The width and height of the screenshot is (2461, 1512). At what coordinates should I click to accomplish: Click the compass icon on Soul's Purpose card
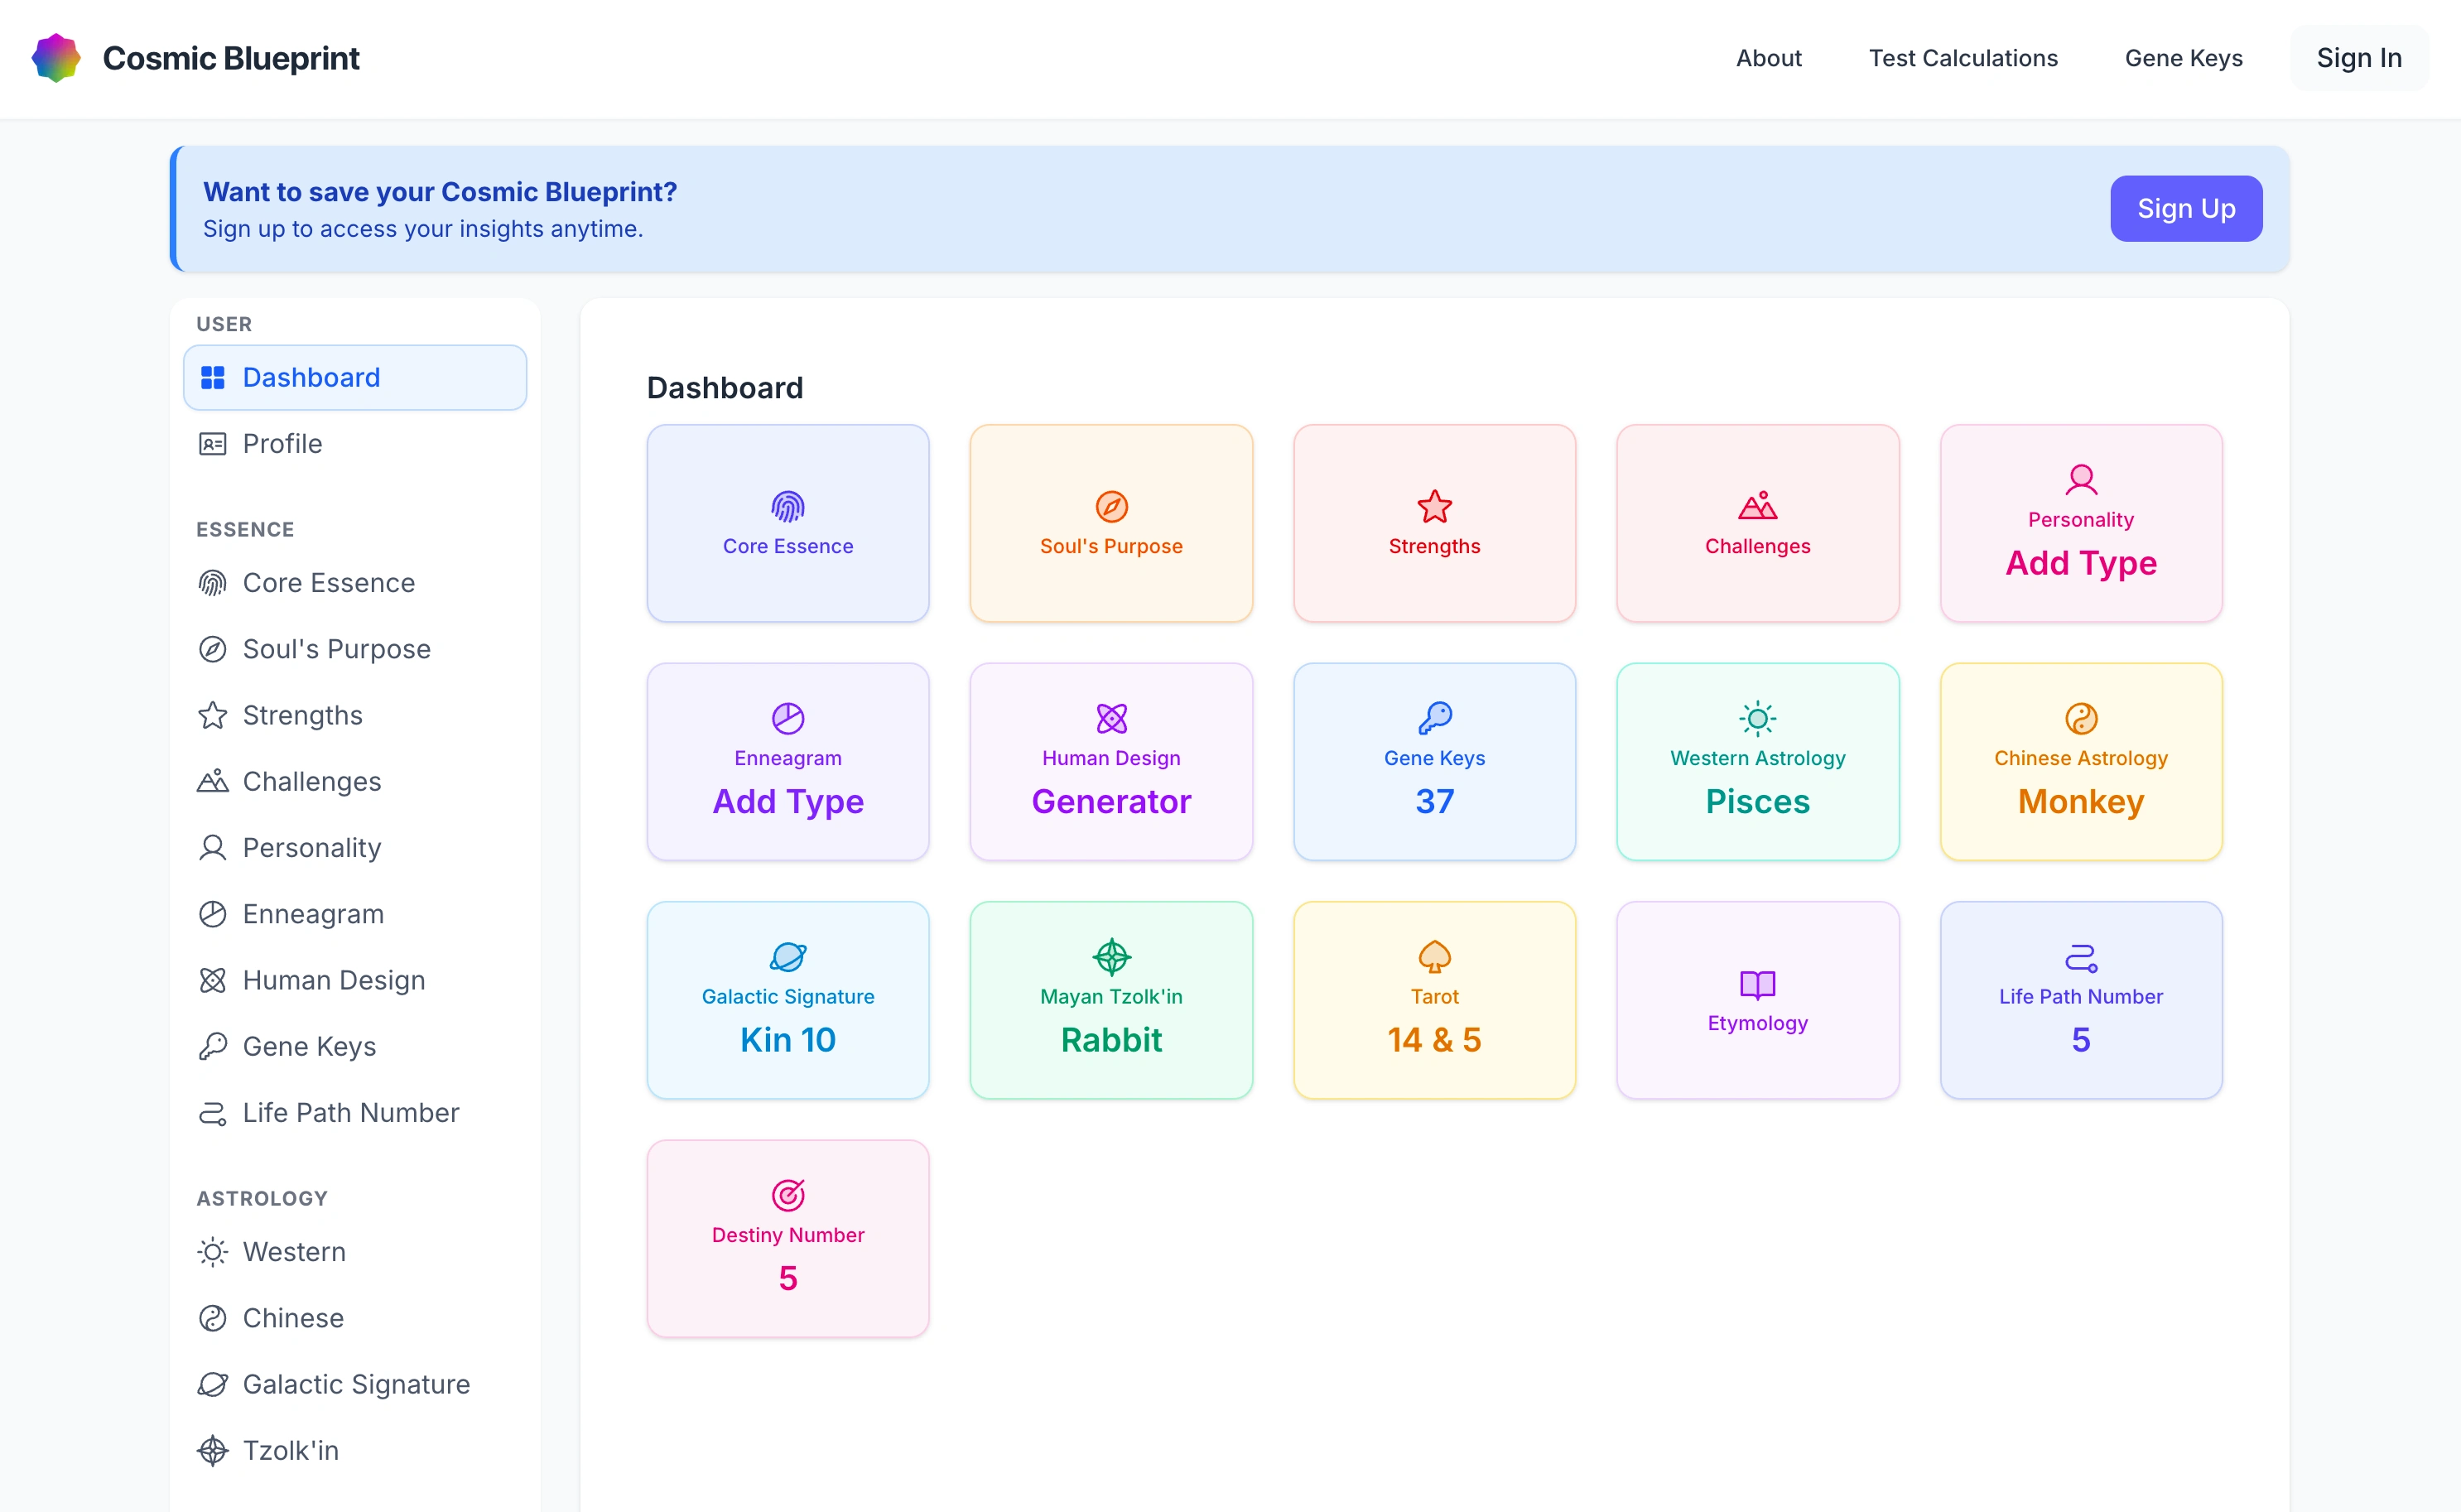click(1111, 507)
